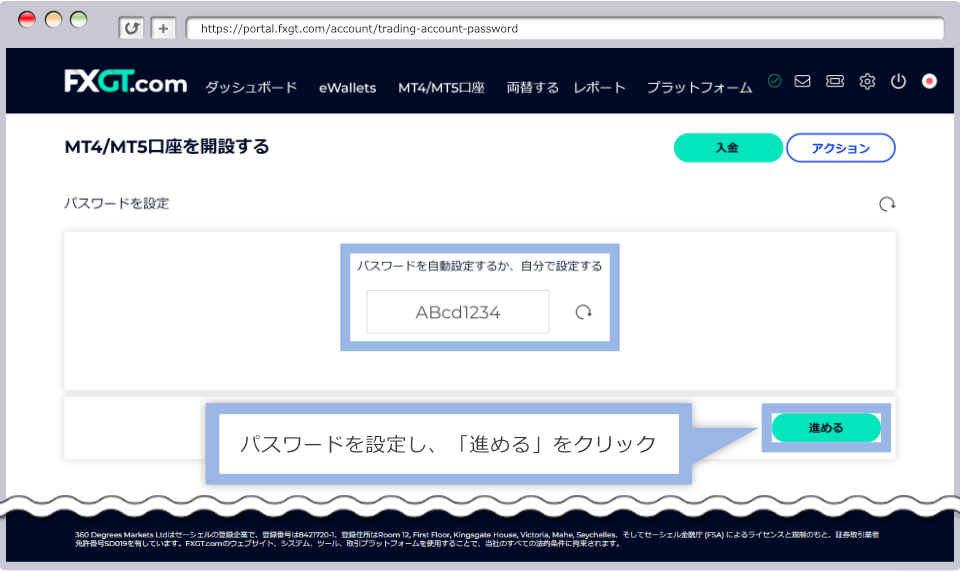Click the ticket icon in header
Image resolution: width=960 pixels, height=571 pixels.
coord(834,81)
